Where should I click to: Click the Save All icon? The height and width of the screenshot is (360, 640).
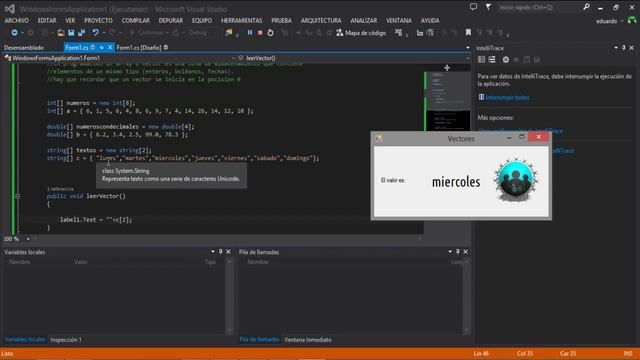pos(82,33)
